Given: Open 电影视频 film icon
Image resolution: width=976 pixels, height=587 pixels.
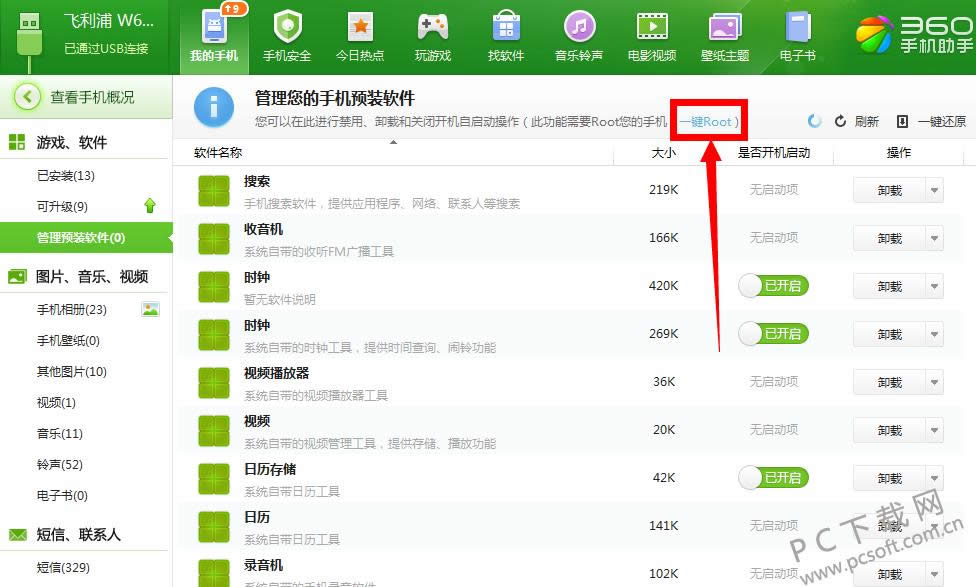Looking at the screenshot, I should [x=652, y=27].
